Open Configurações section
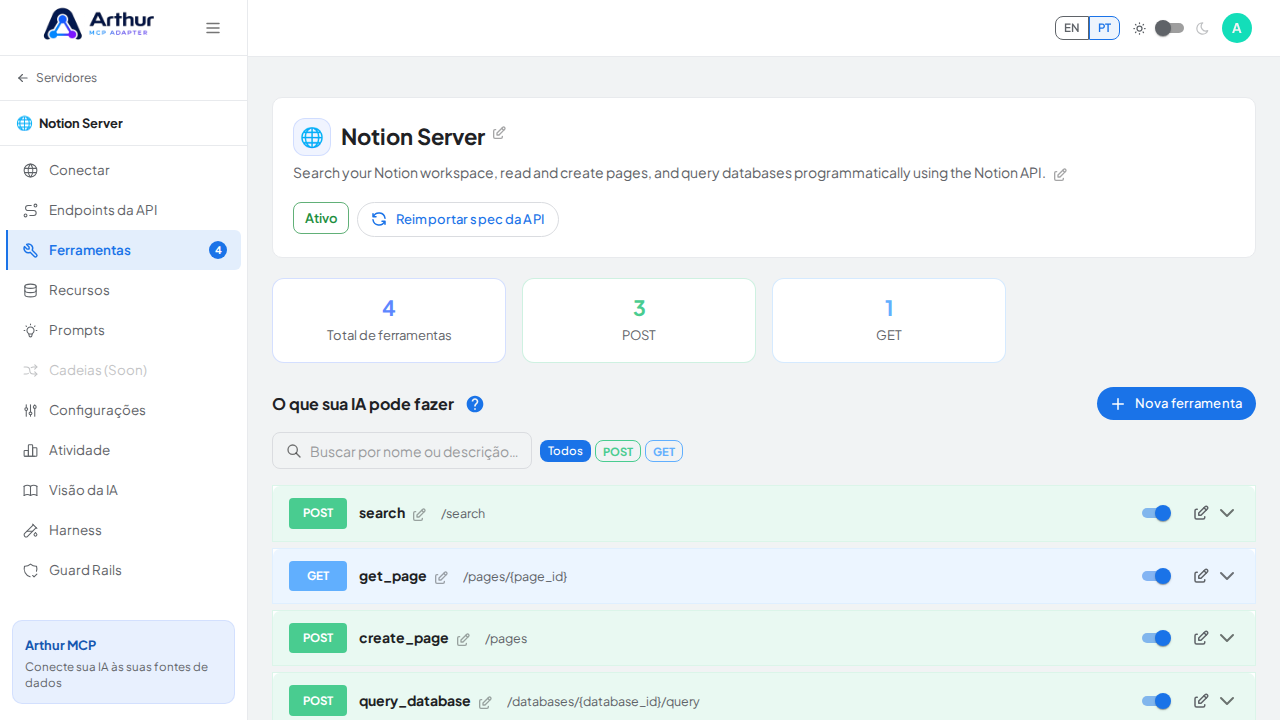 point(124,410)
